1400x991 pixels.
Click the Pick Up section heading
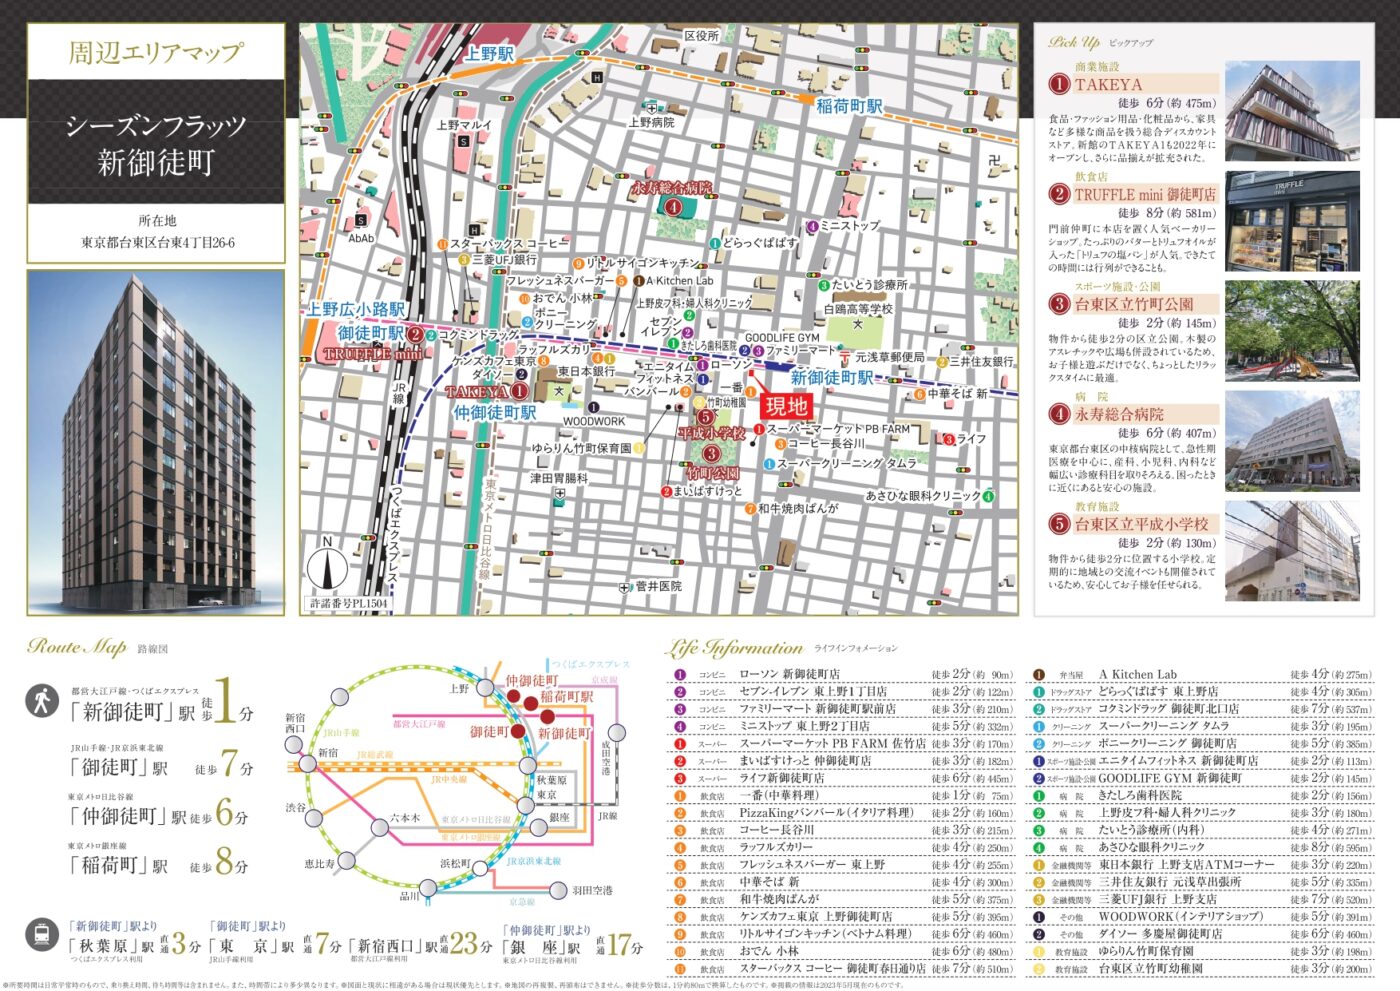pyautogui.click(x=1074, y=42)
